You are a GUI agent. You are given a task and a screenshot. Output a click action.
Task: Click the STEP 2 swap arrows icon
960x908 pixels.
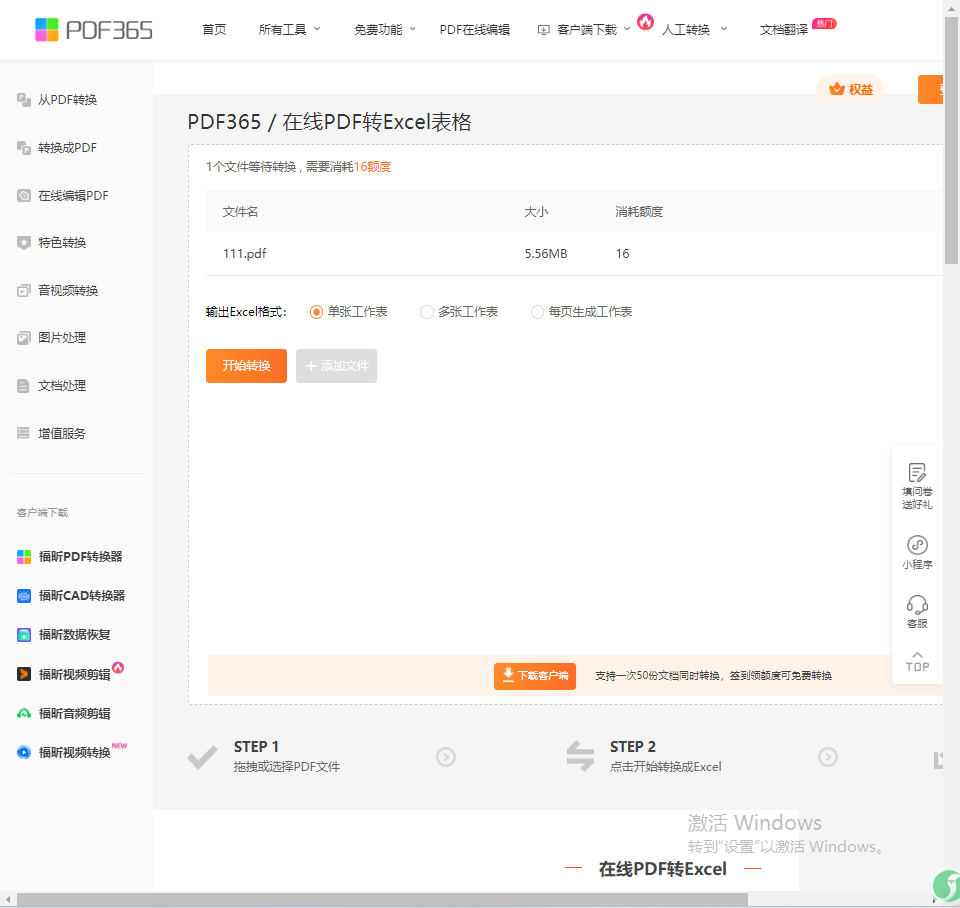click(x=580, y=756)
